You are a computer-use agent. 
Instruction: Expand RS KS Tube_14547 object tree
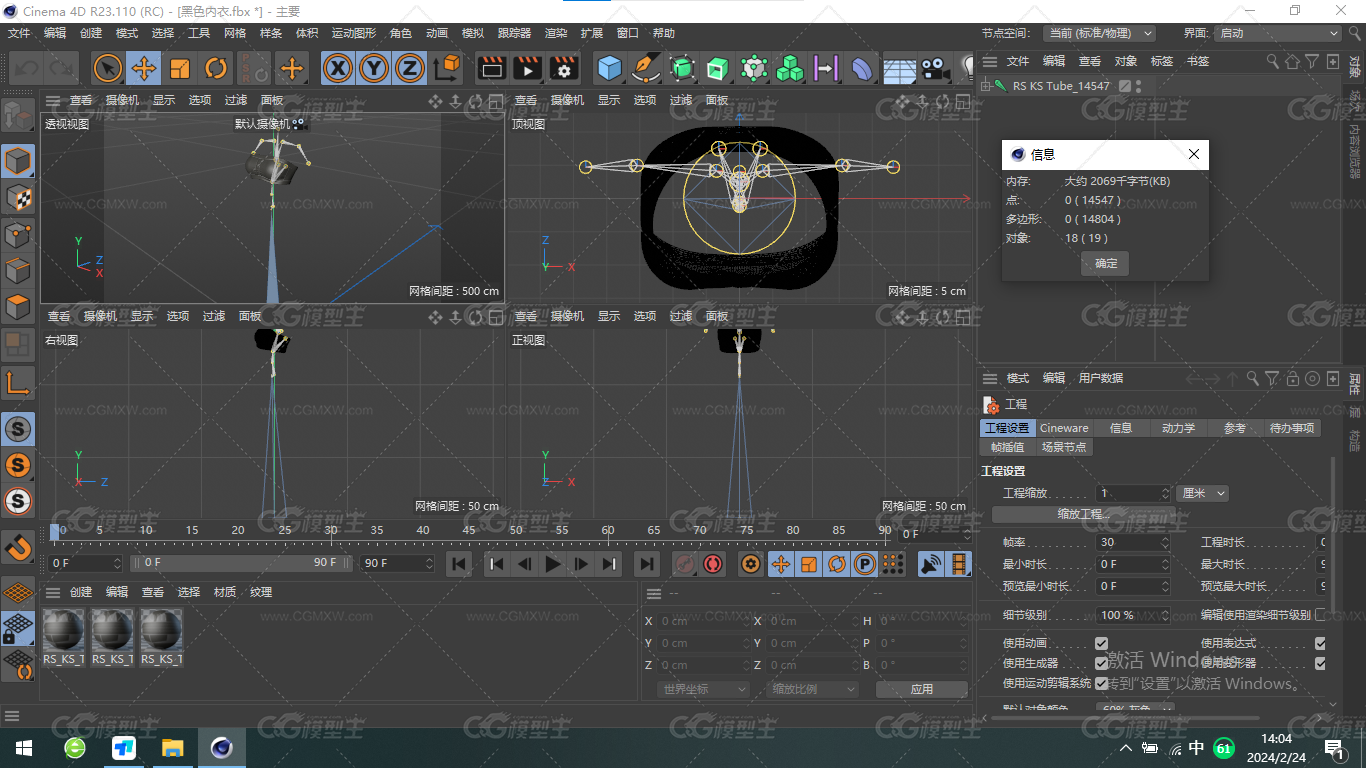point(985,86)
